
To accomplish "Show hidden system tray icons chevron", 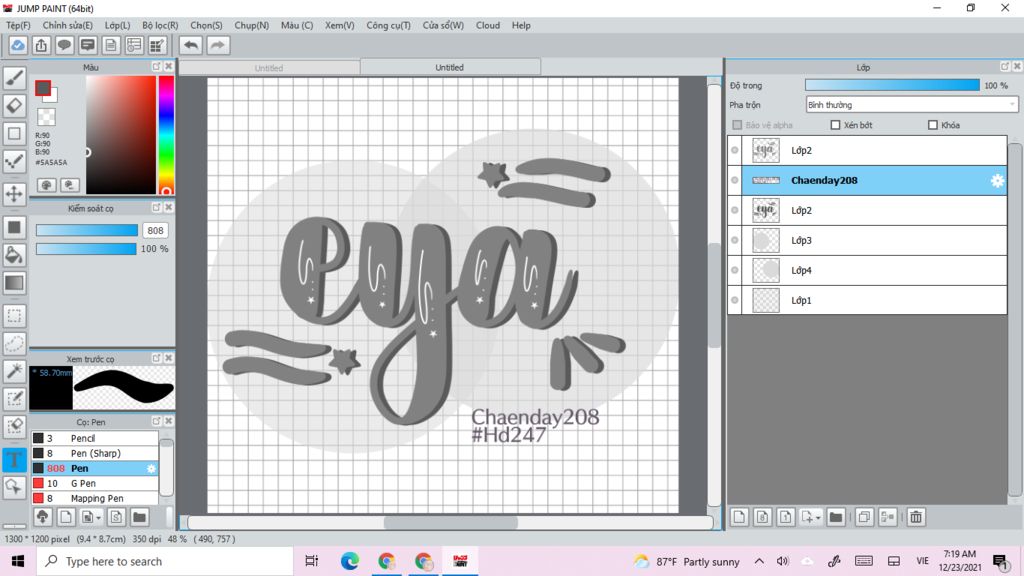I will click(x=759, y=561).
